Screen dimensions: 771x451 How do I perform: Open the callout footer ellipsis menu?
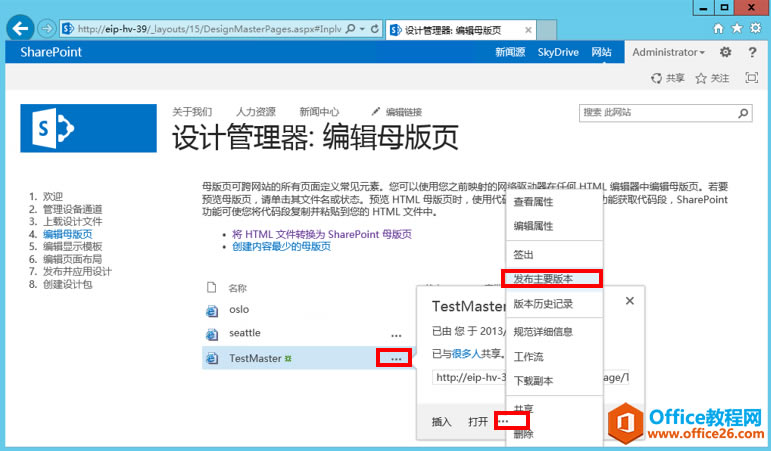(504, 421)
